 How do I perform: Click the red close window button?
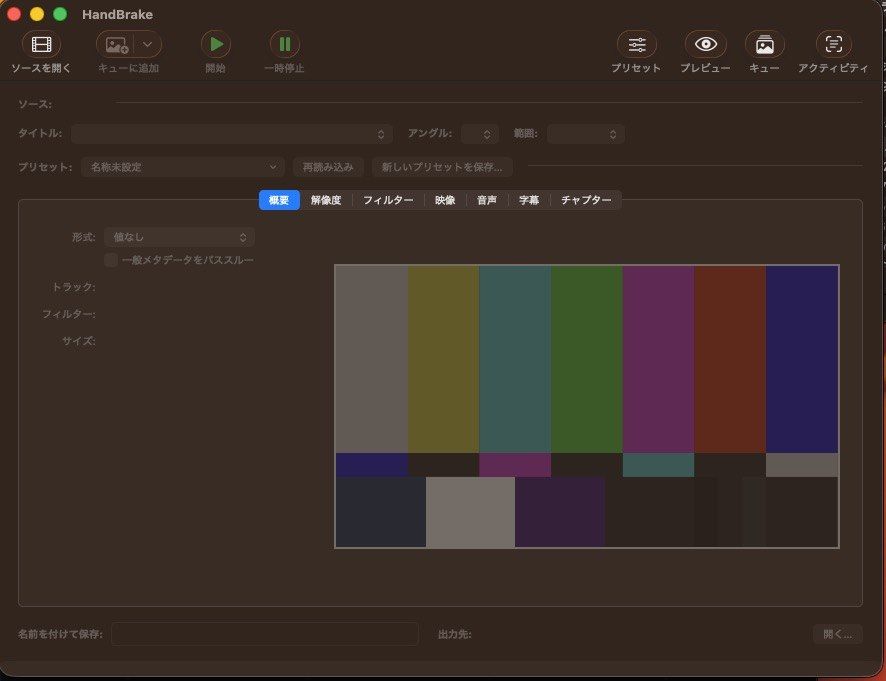point(14,14)
